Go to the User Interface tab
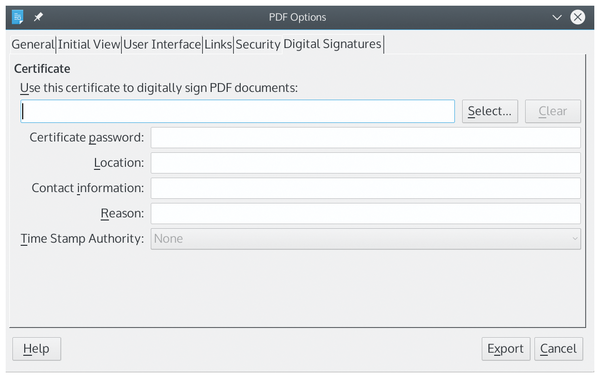 point(162,44)
